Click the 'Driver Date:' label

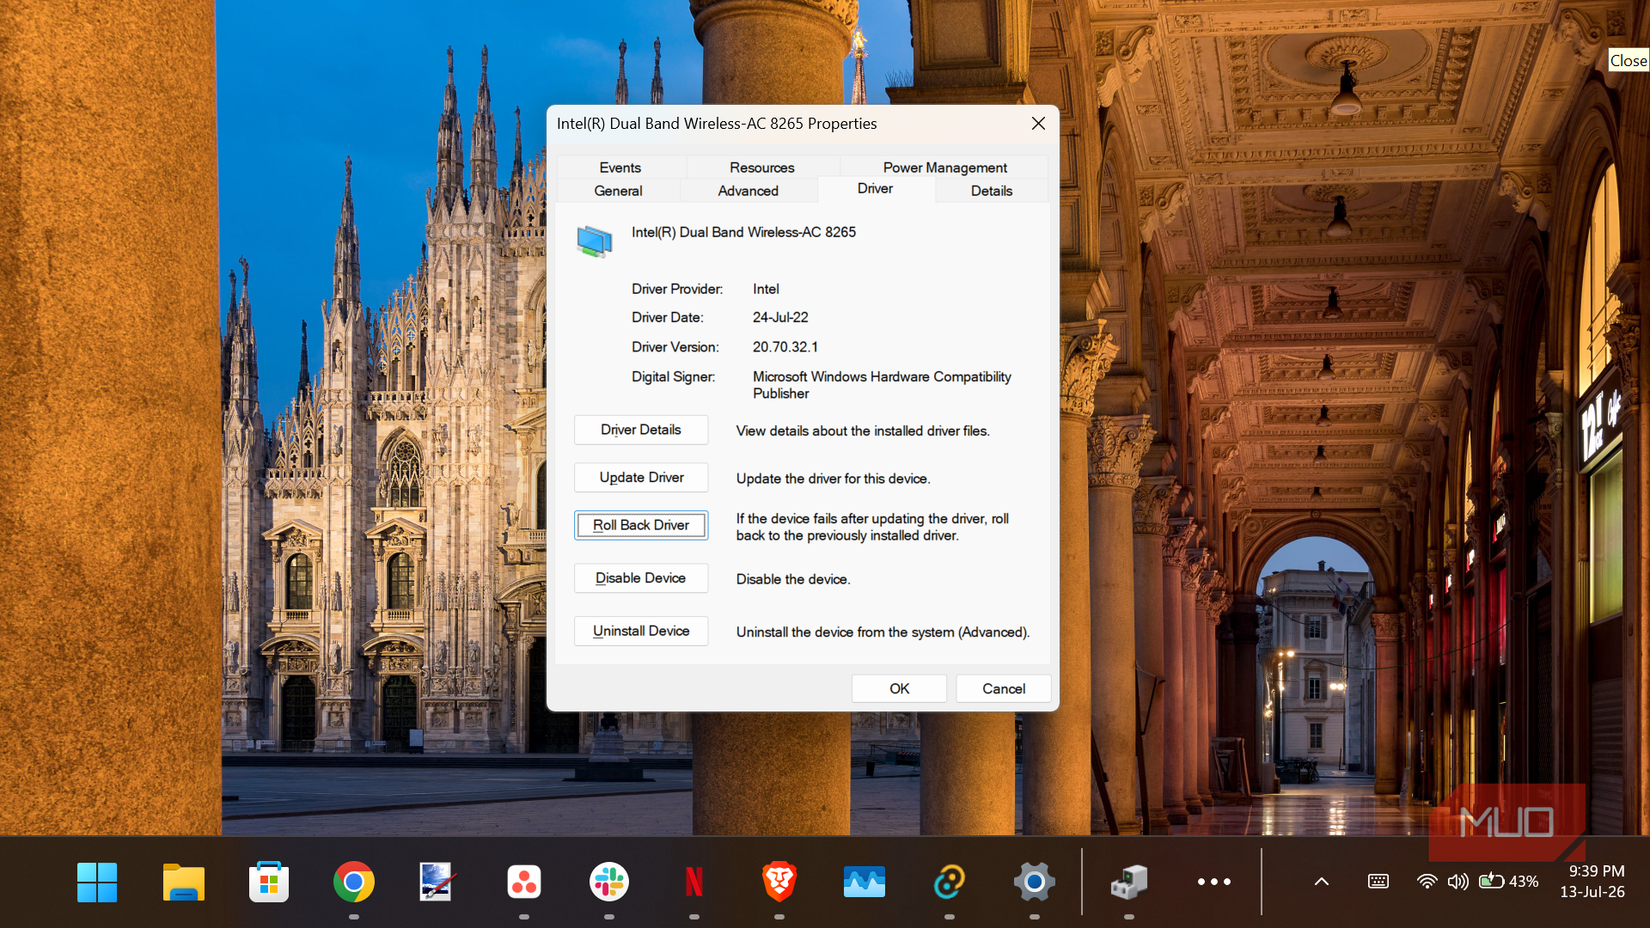(x=667, y=317)
